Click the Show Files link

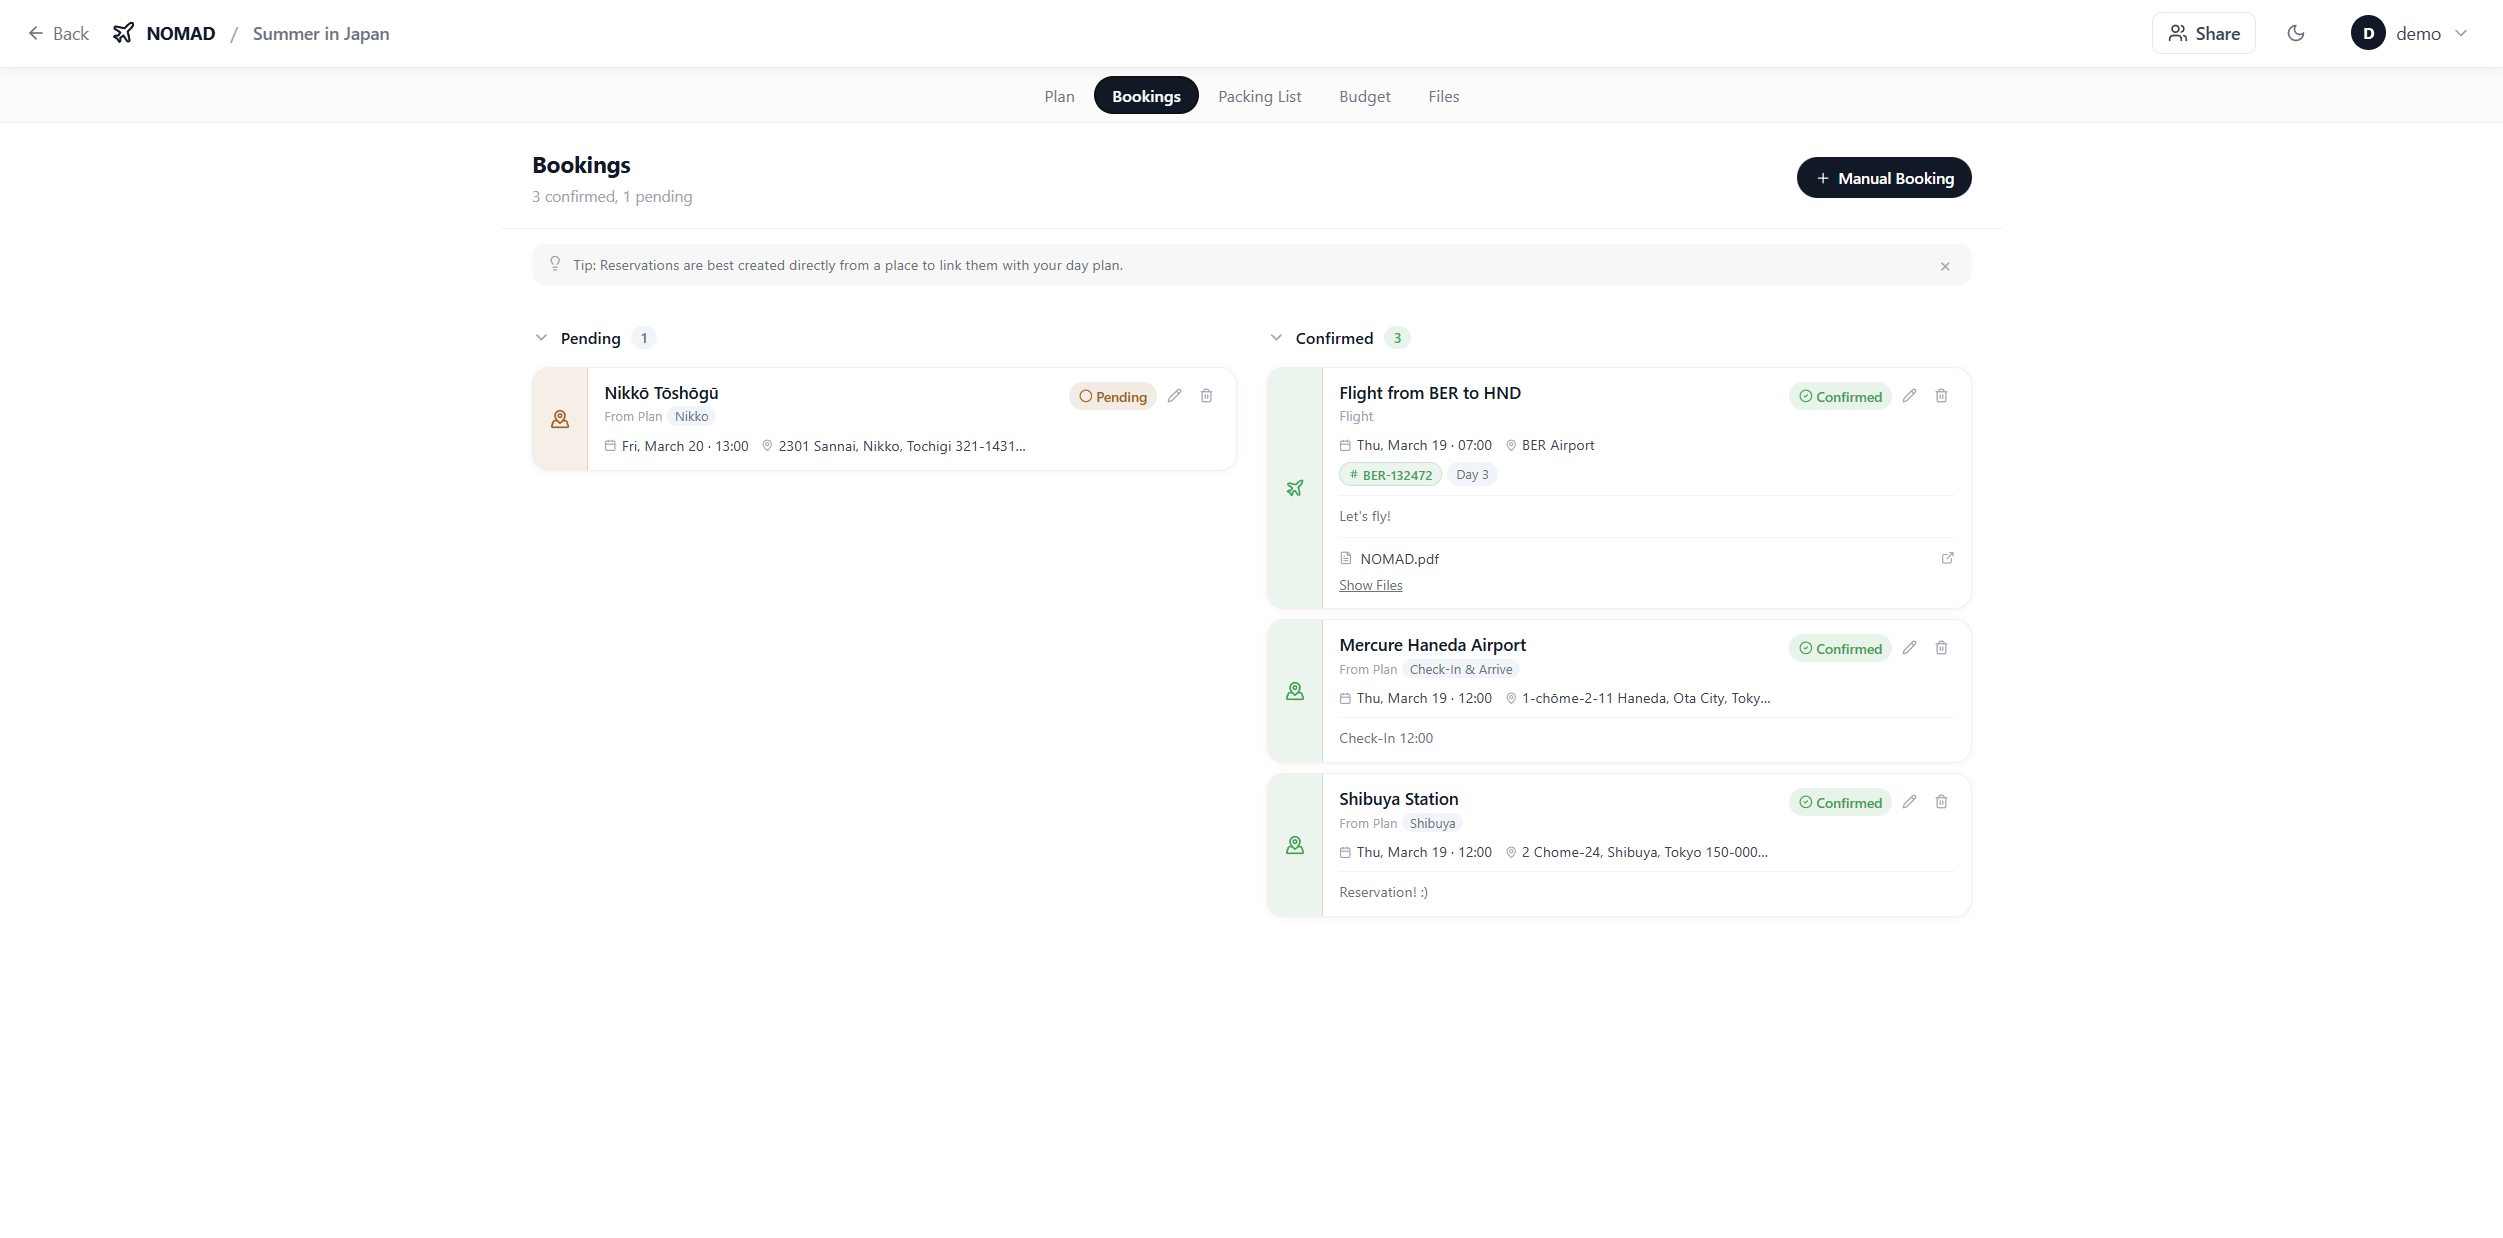click(1370, 585)
